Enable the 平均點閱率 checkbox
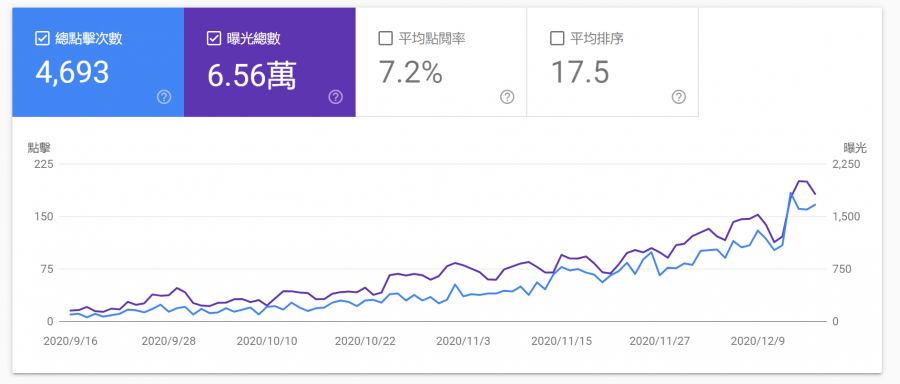This screenshot has width=900, height=384. pyautogui.click(x=385, y=38)
